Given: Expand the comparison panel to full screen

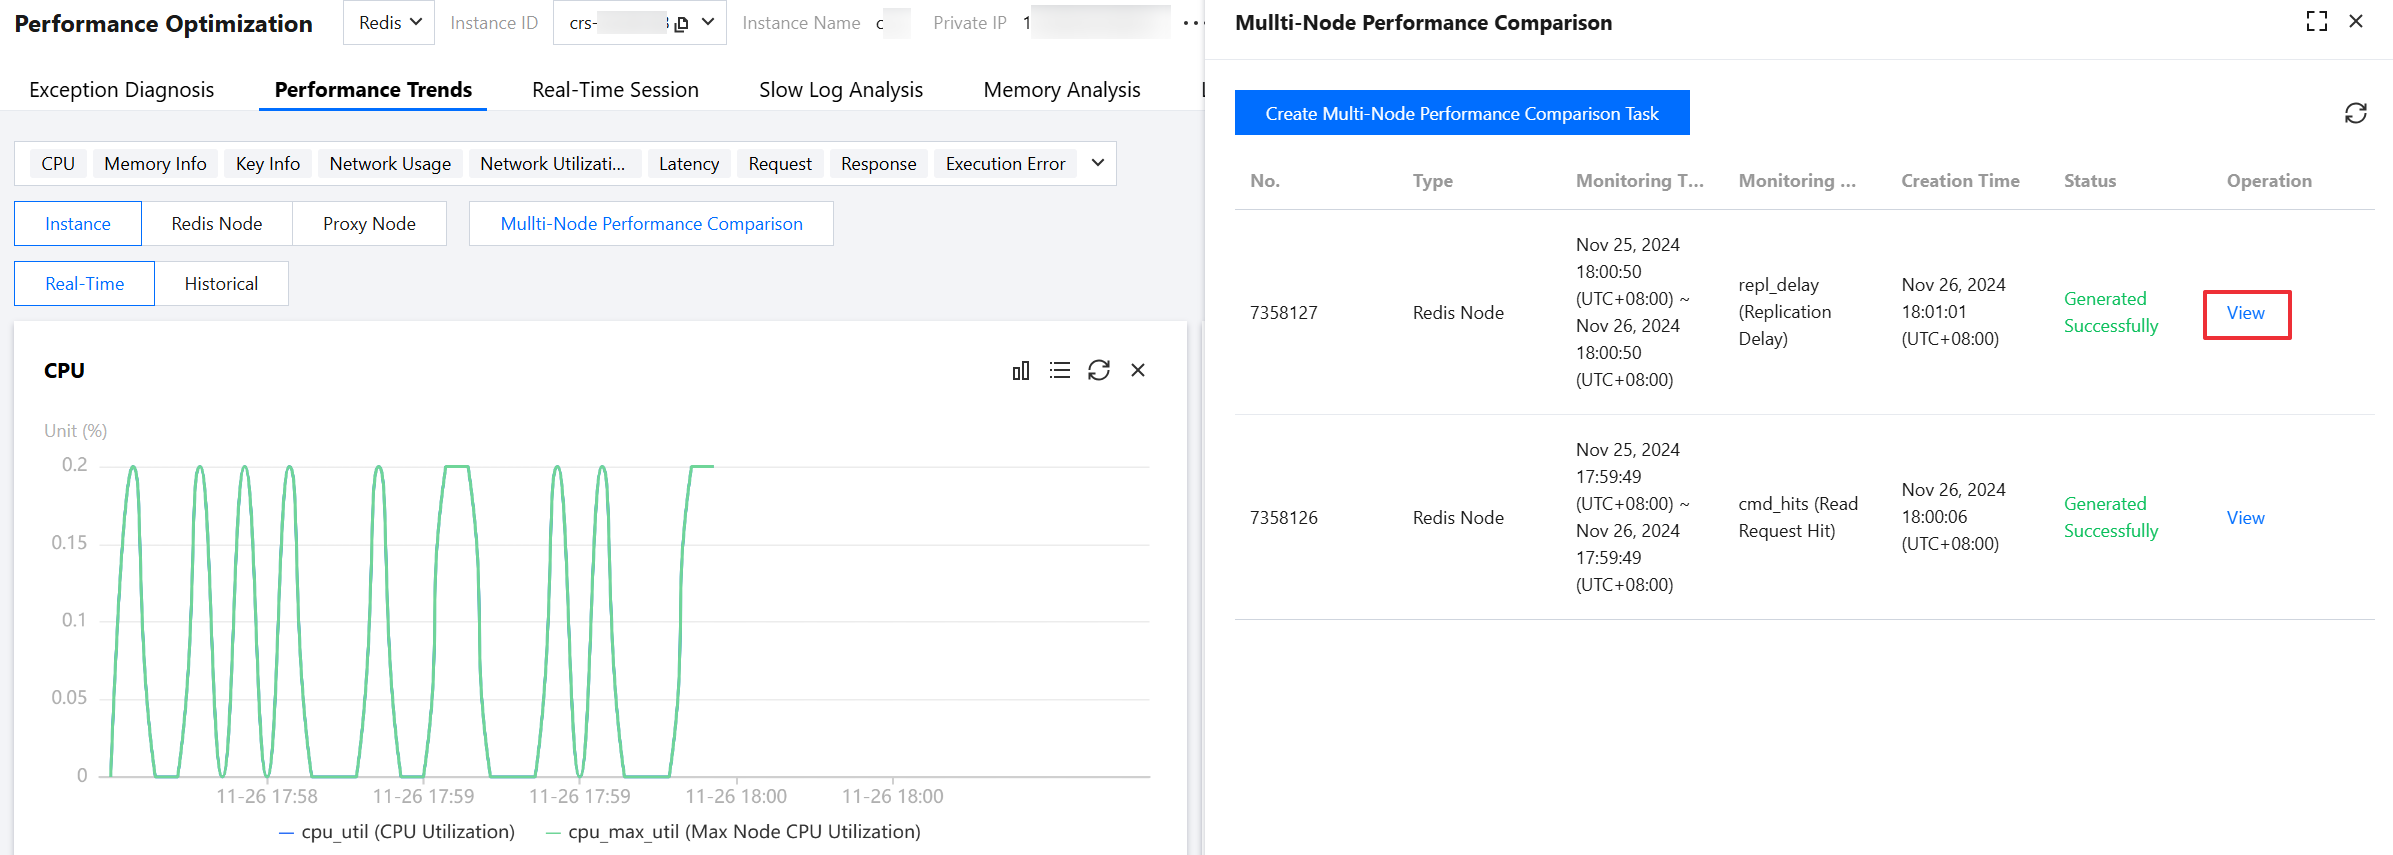Looking at the screenshot, I should [2316, 22].
